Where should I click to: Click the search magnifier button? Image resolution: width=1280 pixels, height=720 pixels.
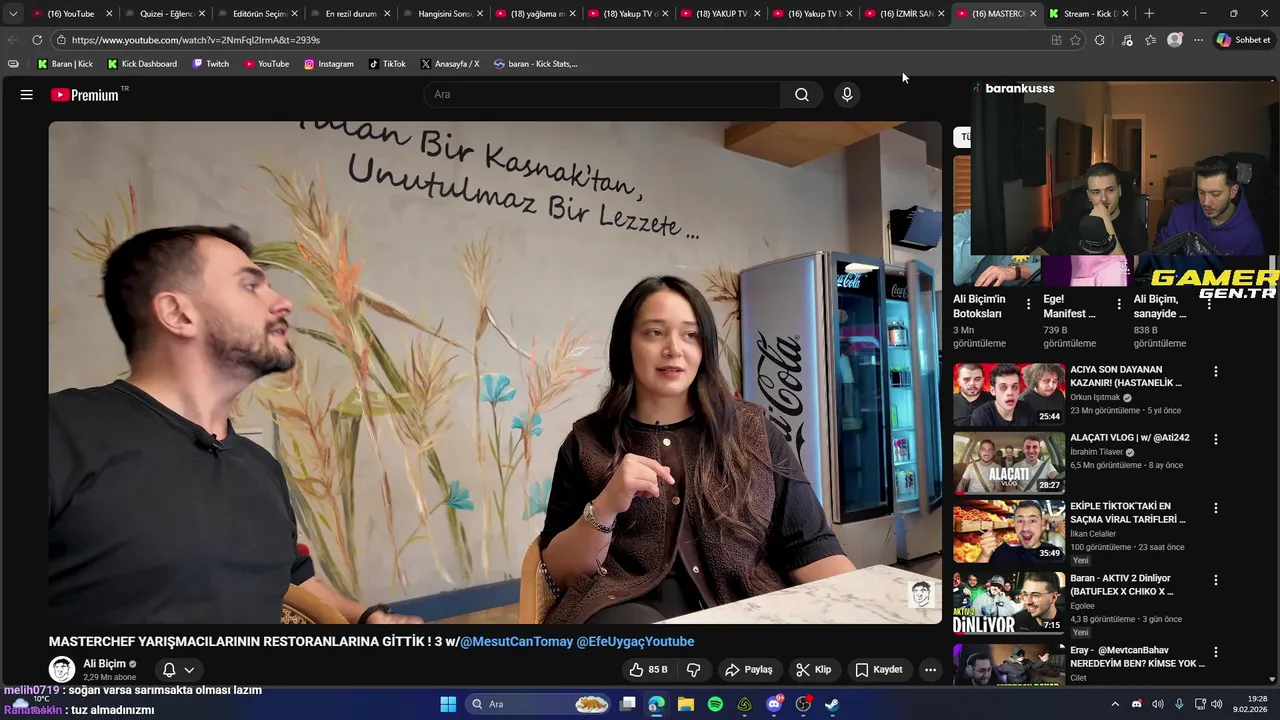[x=802, y=95]
